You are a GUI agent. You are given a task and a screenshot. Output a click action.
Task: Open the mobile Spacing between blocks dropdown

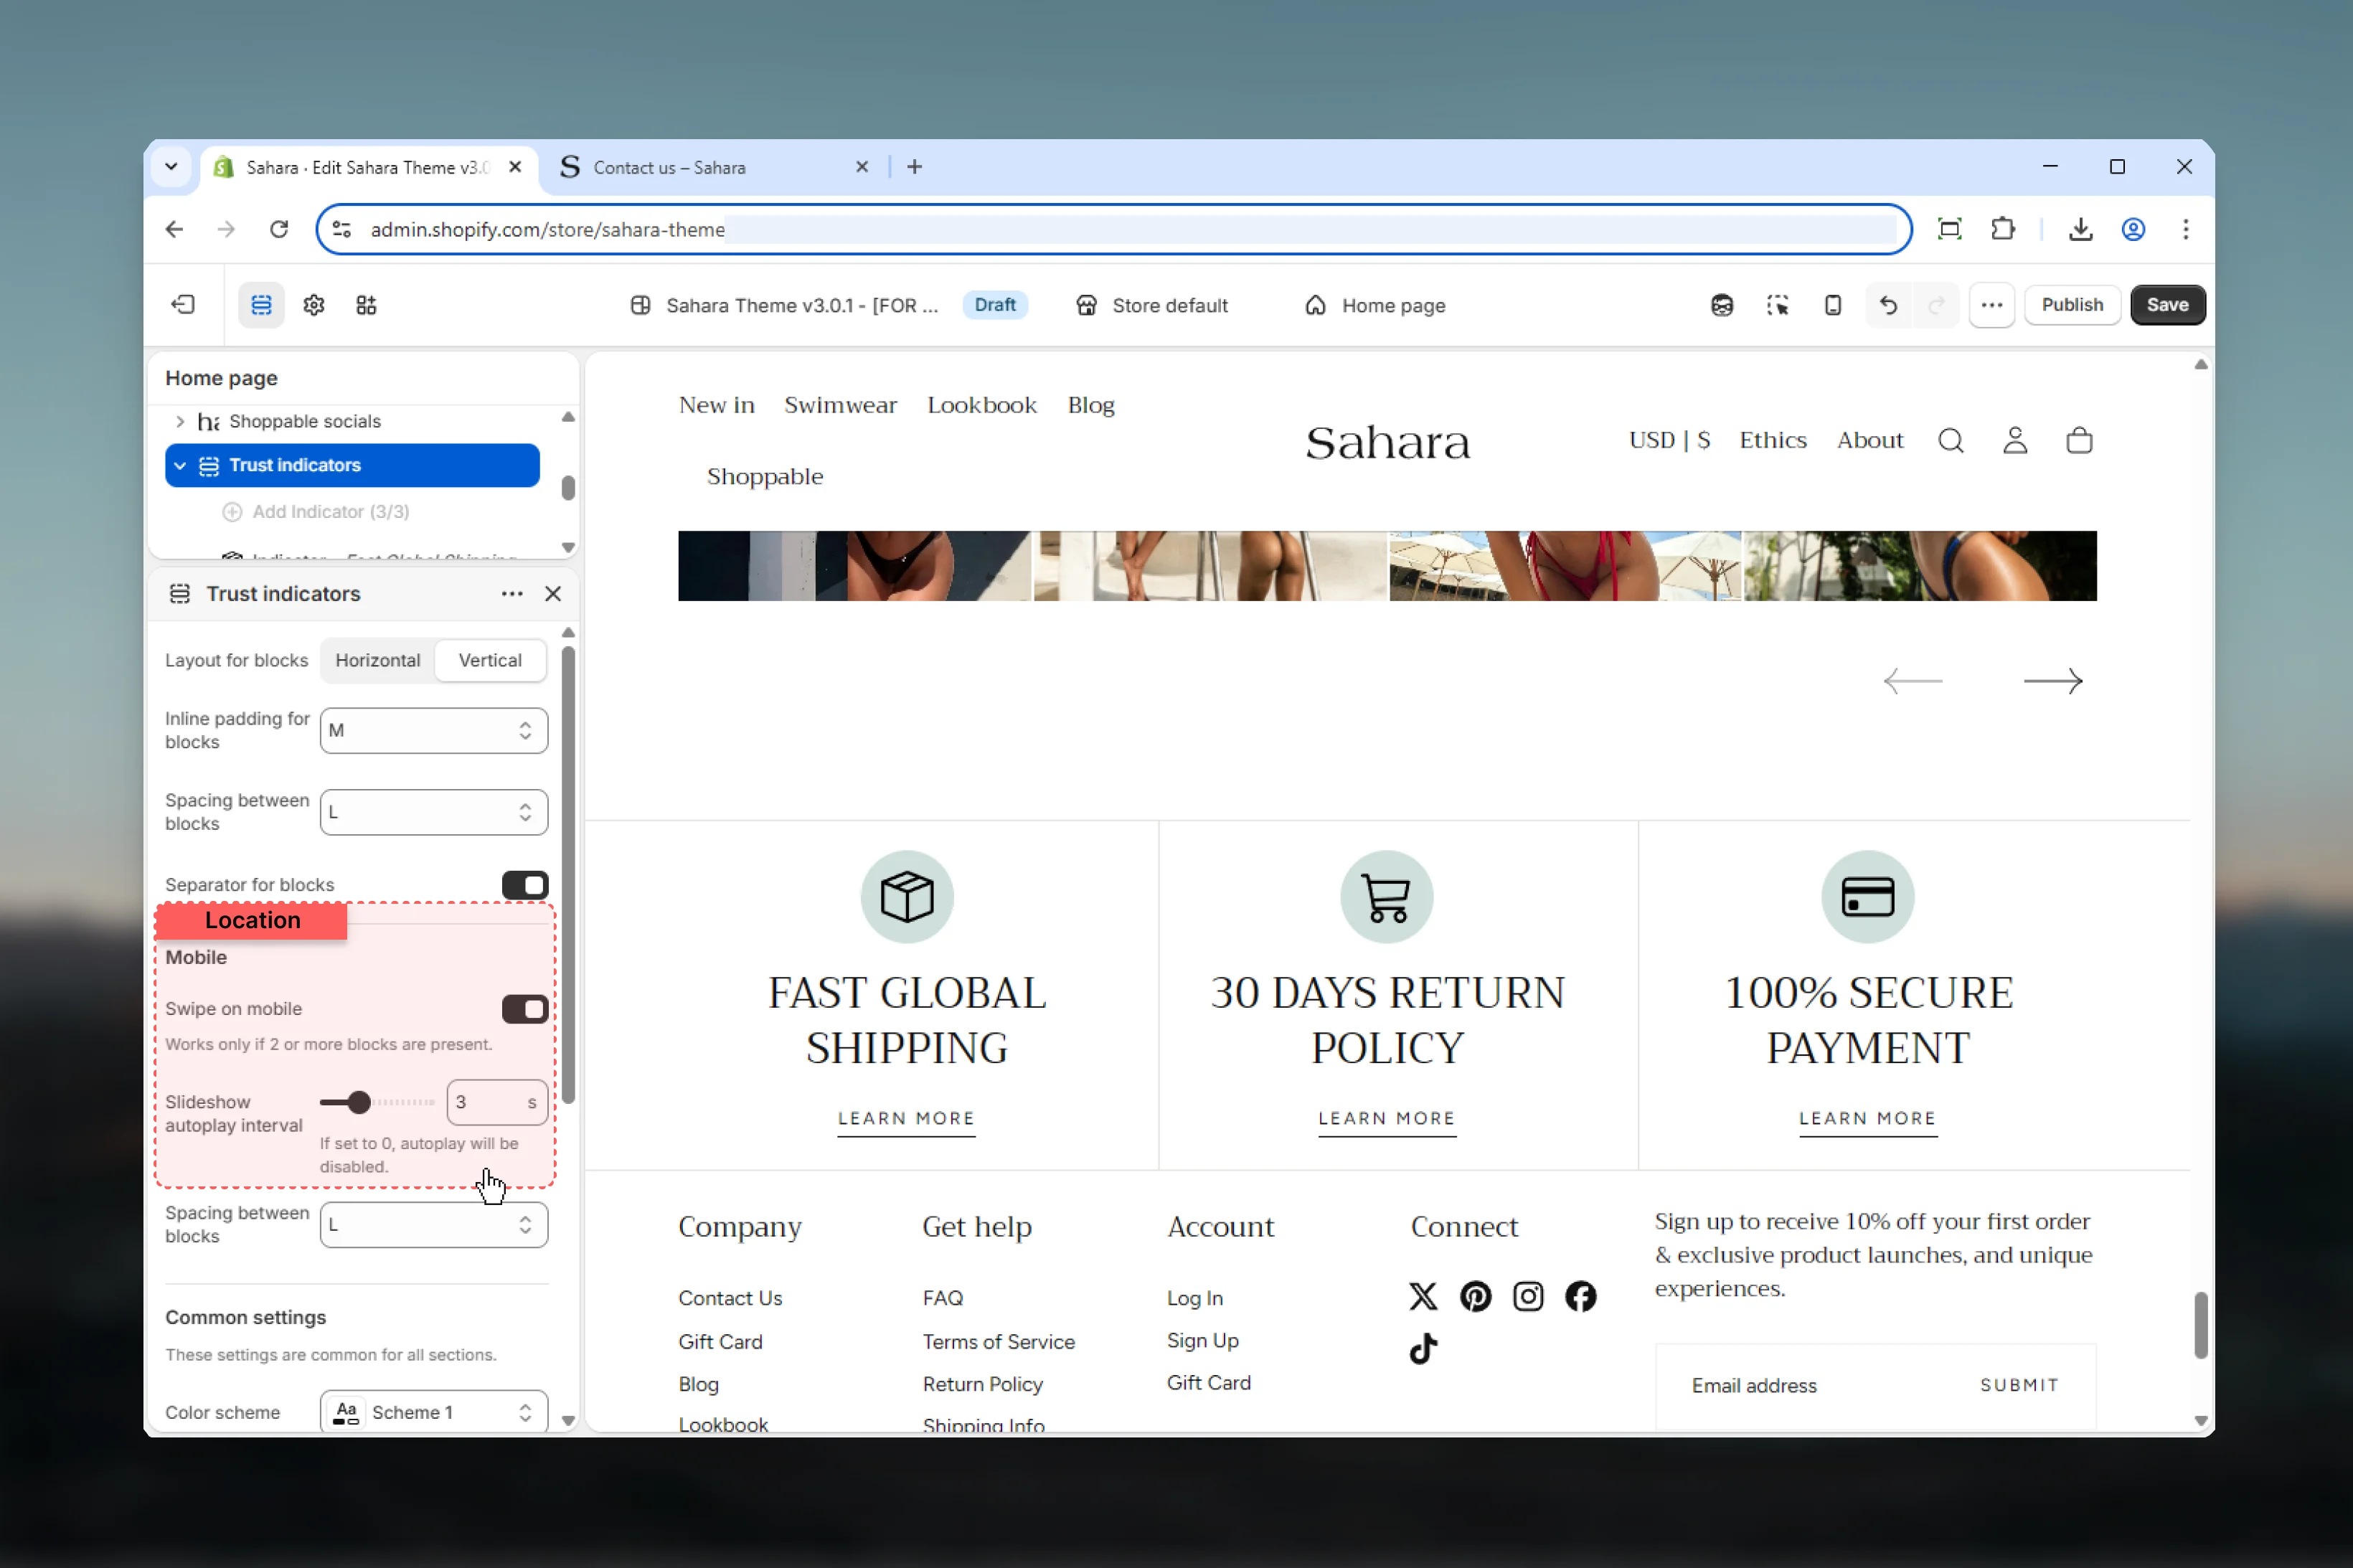click(433, 1225)
